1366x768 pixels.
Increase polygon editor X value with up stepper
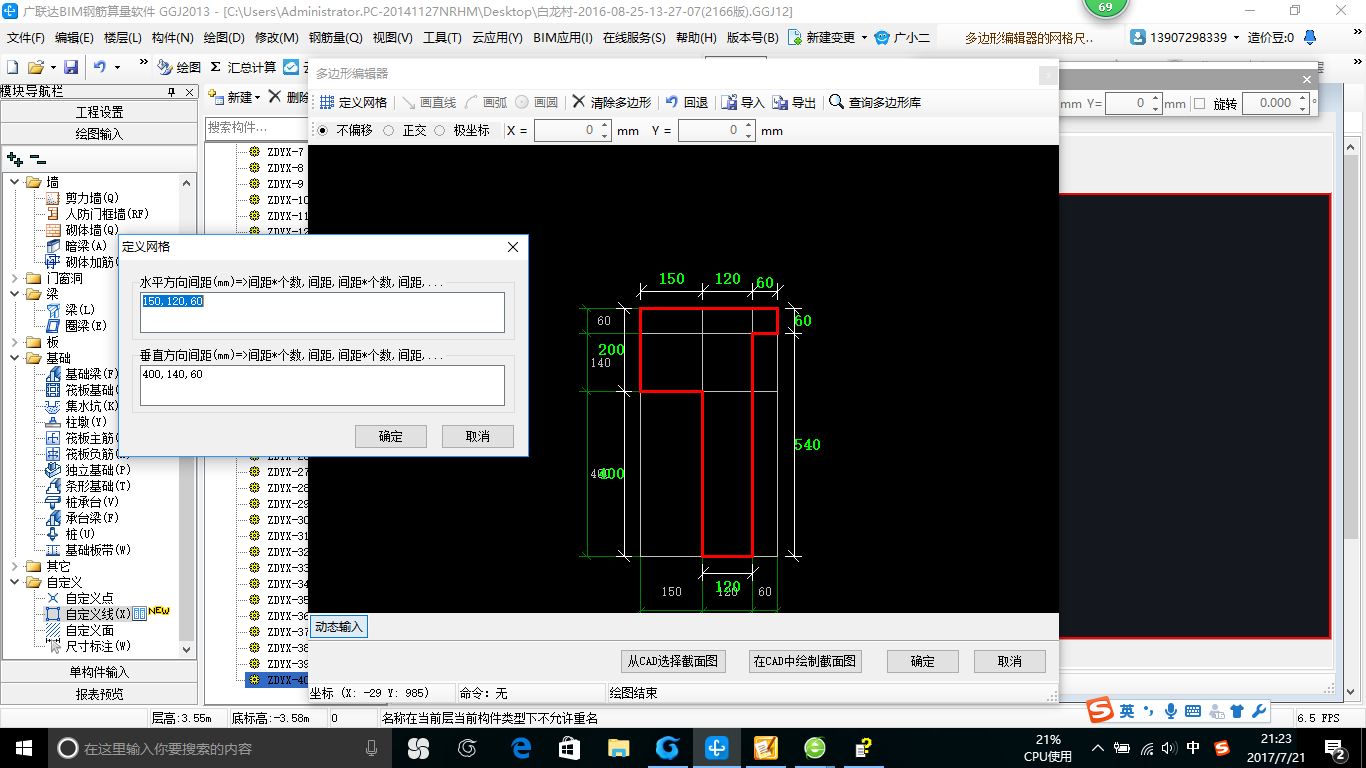pyautogui.click(x=605, y=126)
